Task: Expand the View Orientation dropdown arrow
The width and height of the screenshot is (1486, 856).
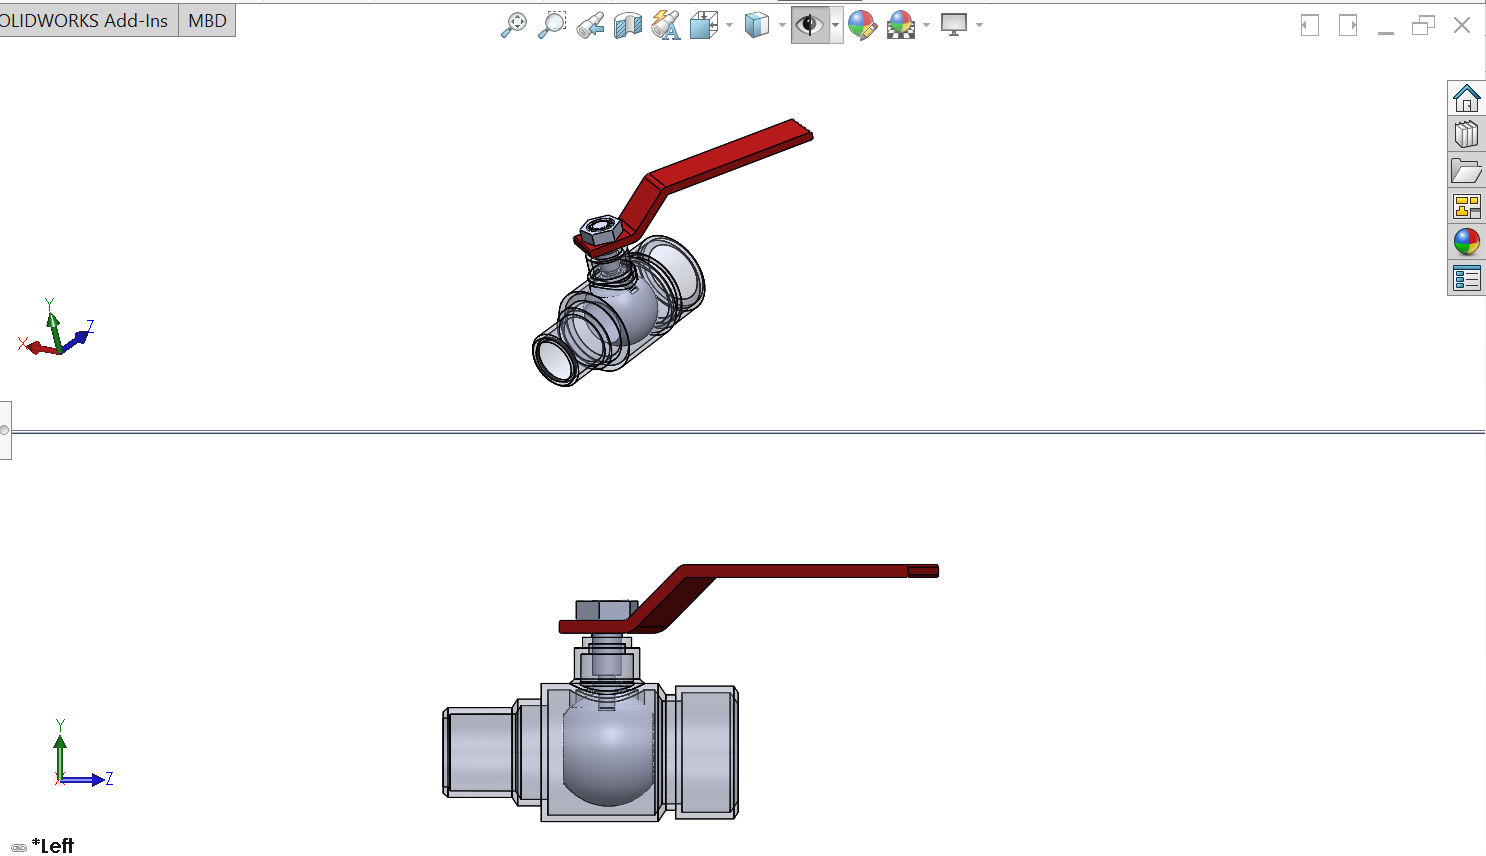Action: (729, 25)
